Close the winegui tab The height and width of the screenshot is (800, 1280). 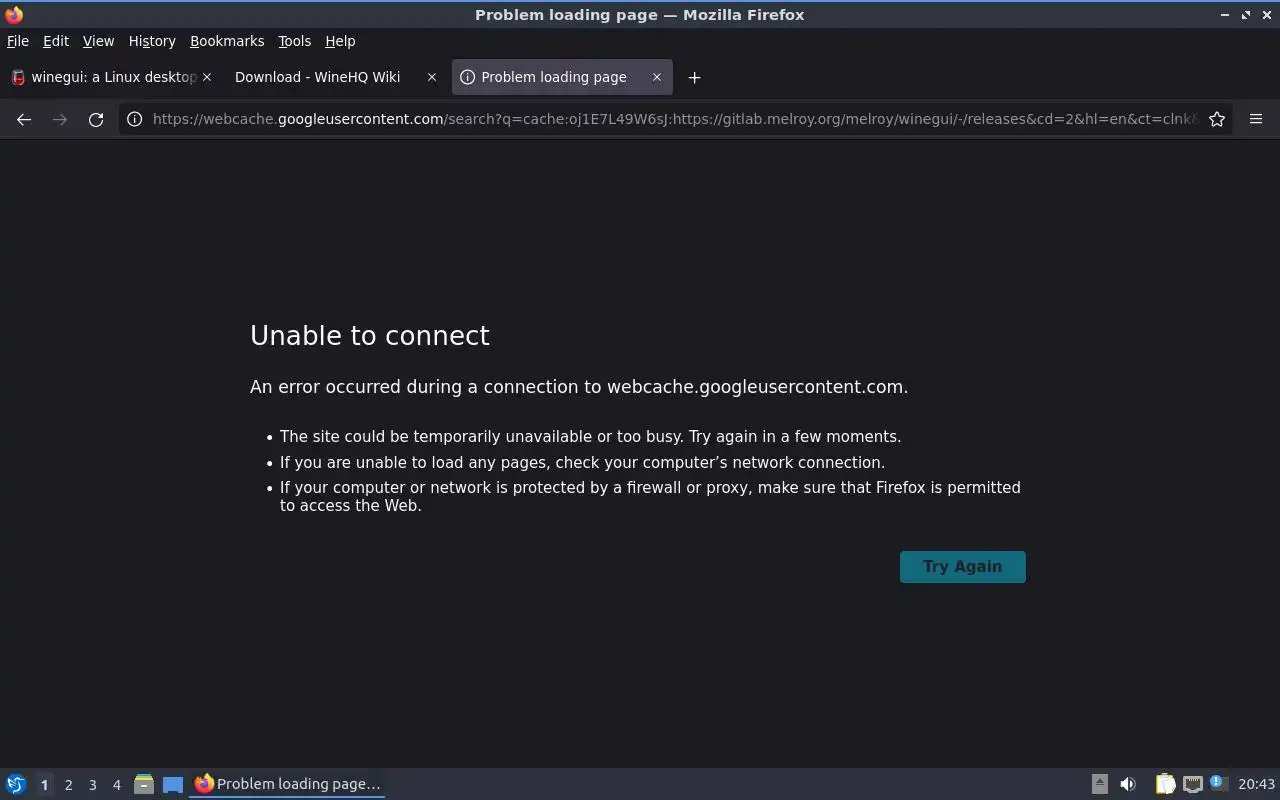click(x=207, y=77)
